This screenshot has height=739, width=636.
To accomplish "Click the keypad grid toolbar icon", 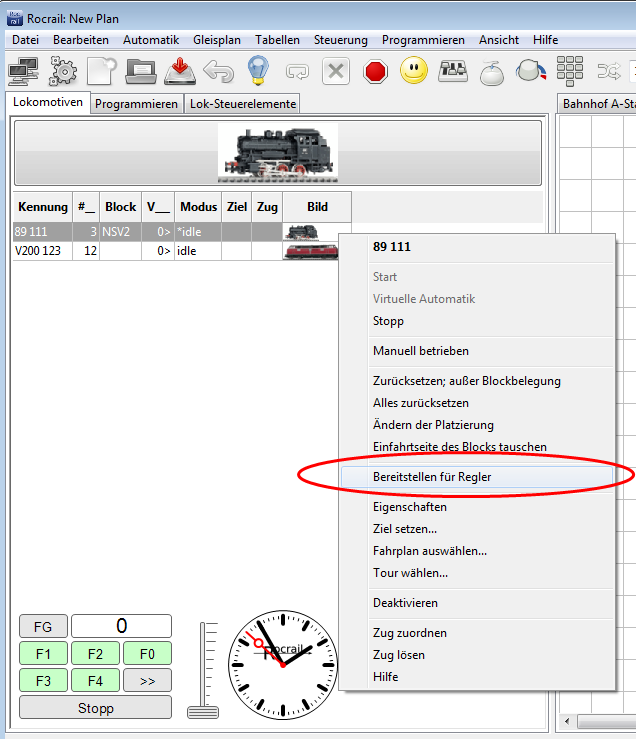I will pos(570,71).
